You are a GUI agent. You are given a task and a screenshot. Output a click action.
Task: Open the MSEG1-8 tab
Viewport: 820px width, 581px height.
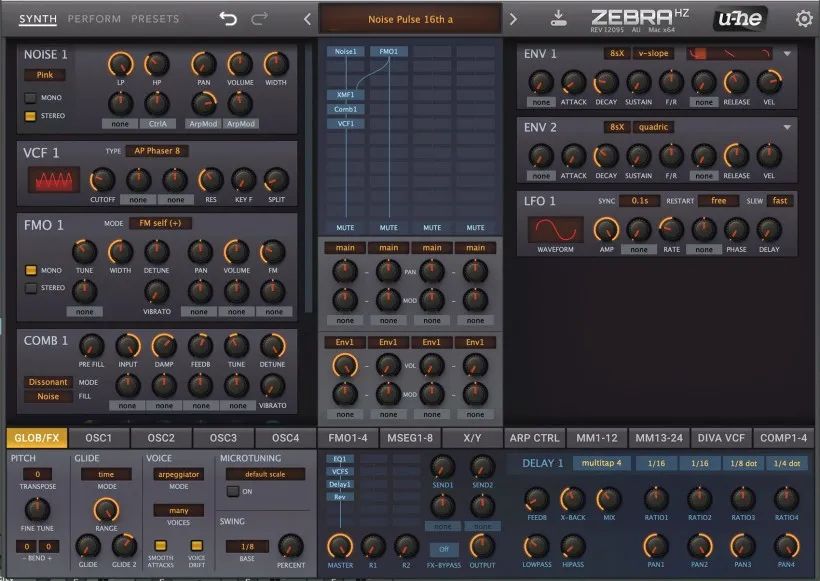point(410,438)
